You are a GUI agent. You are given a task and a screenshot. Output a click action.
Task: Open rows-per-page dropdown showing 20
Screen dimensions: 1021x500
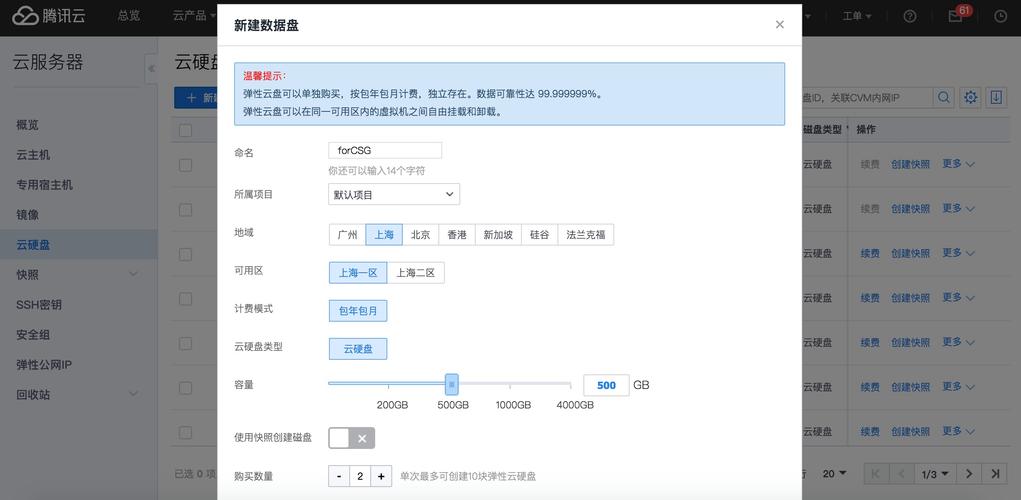pos(834,473)
